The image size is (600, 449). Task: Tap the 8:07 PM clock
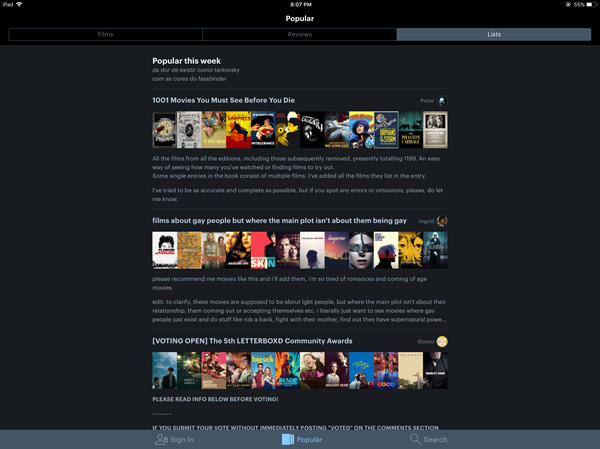301,5
